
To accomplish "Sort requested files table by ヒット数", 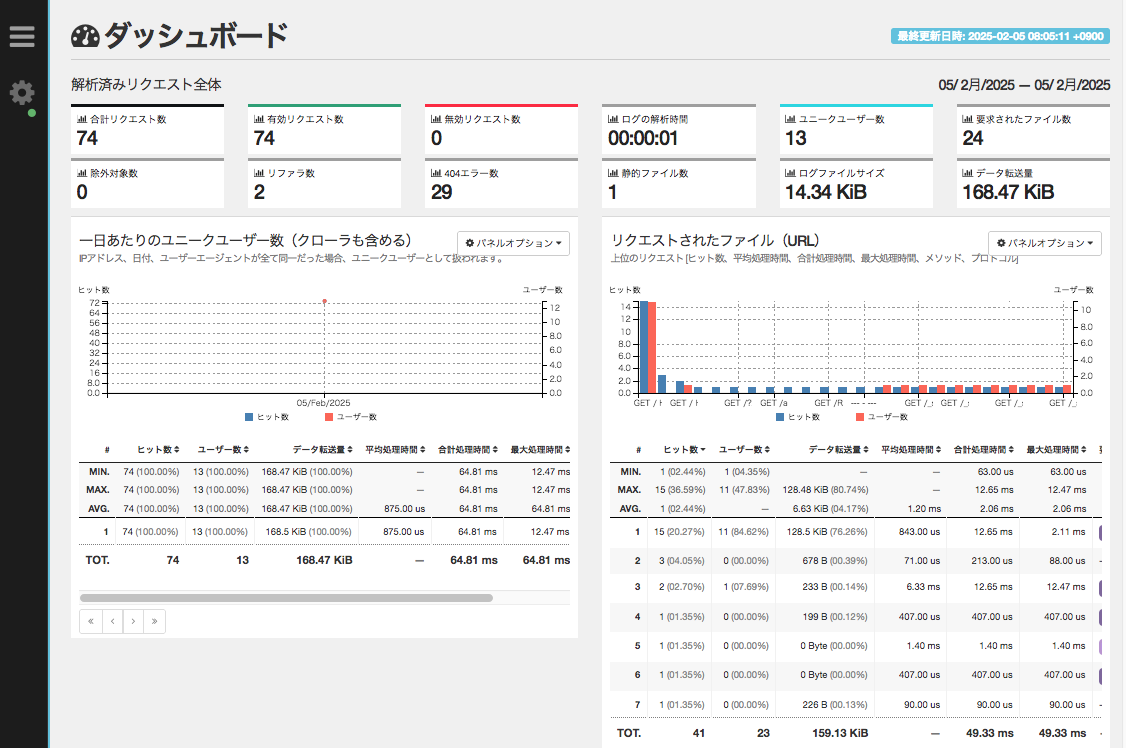I will (x=684, y=450).
